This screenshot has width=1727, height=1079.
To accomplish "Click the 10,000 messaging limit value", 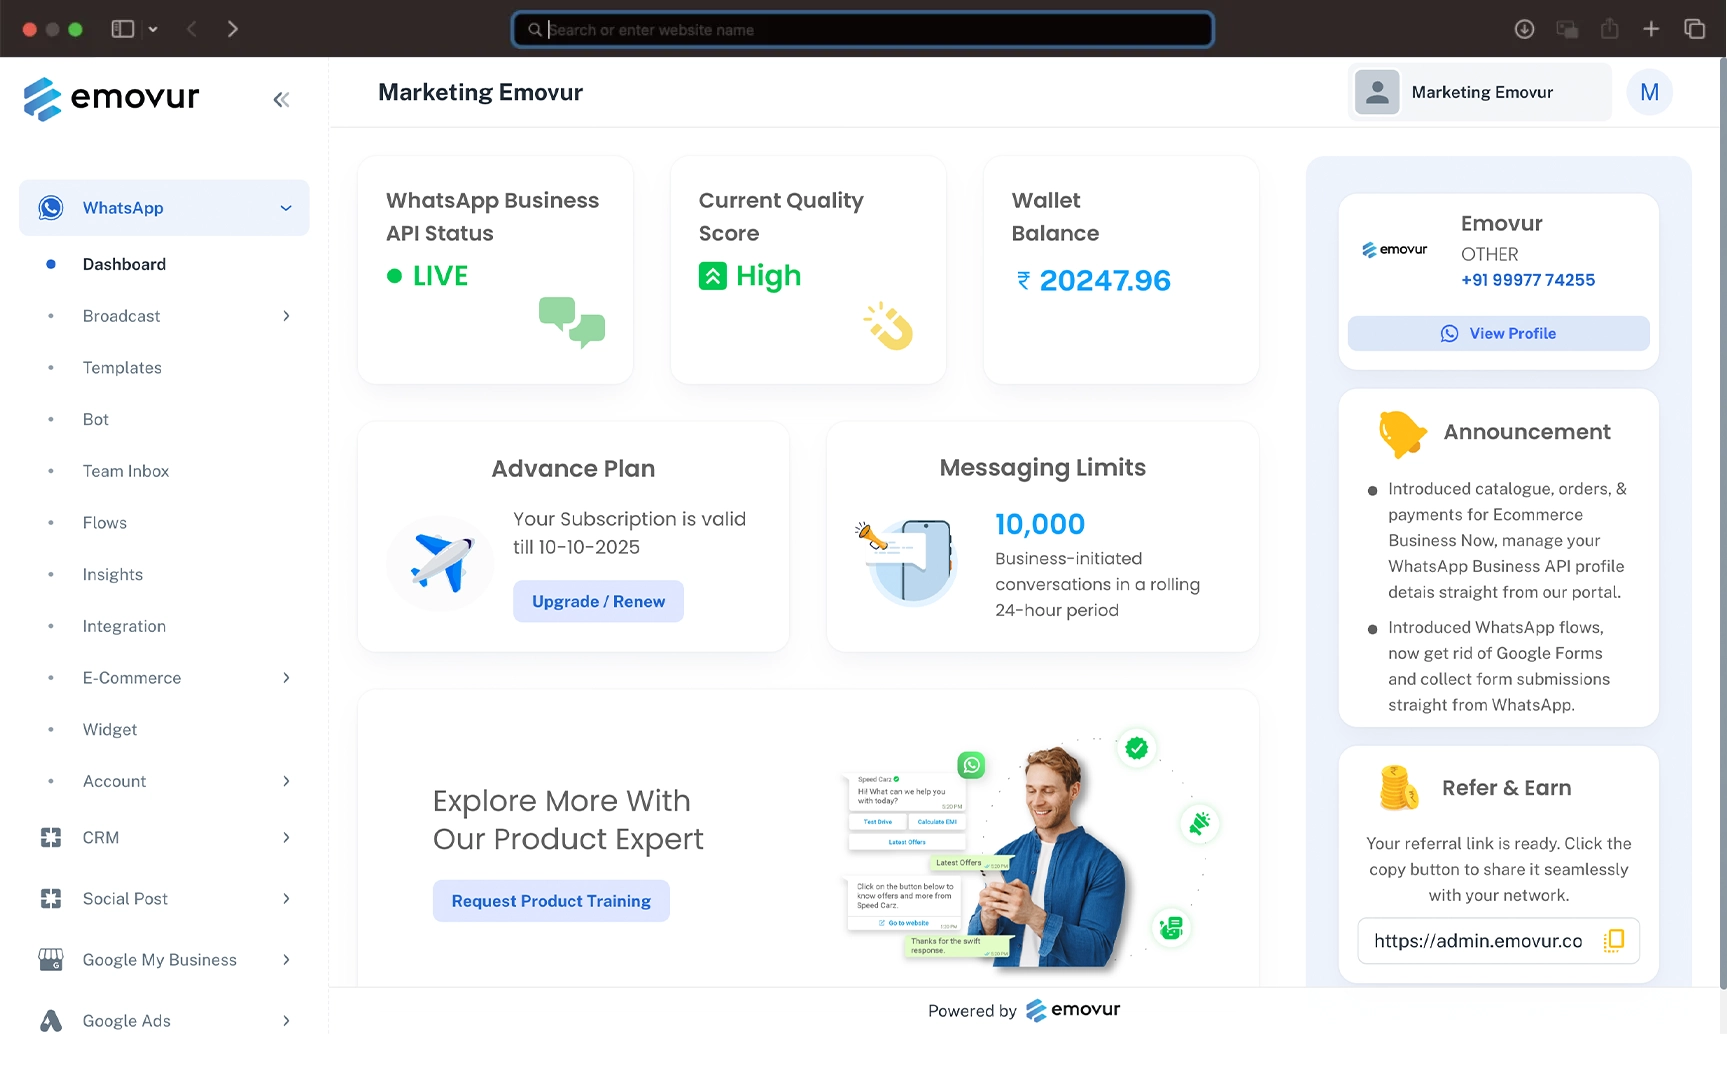I will tap(1040, 524).
